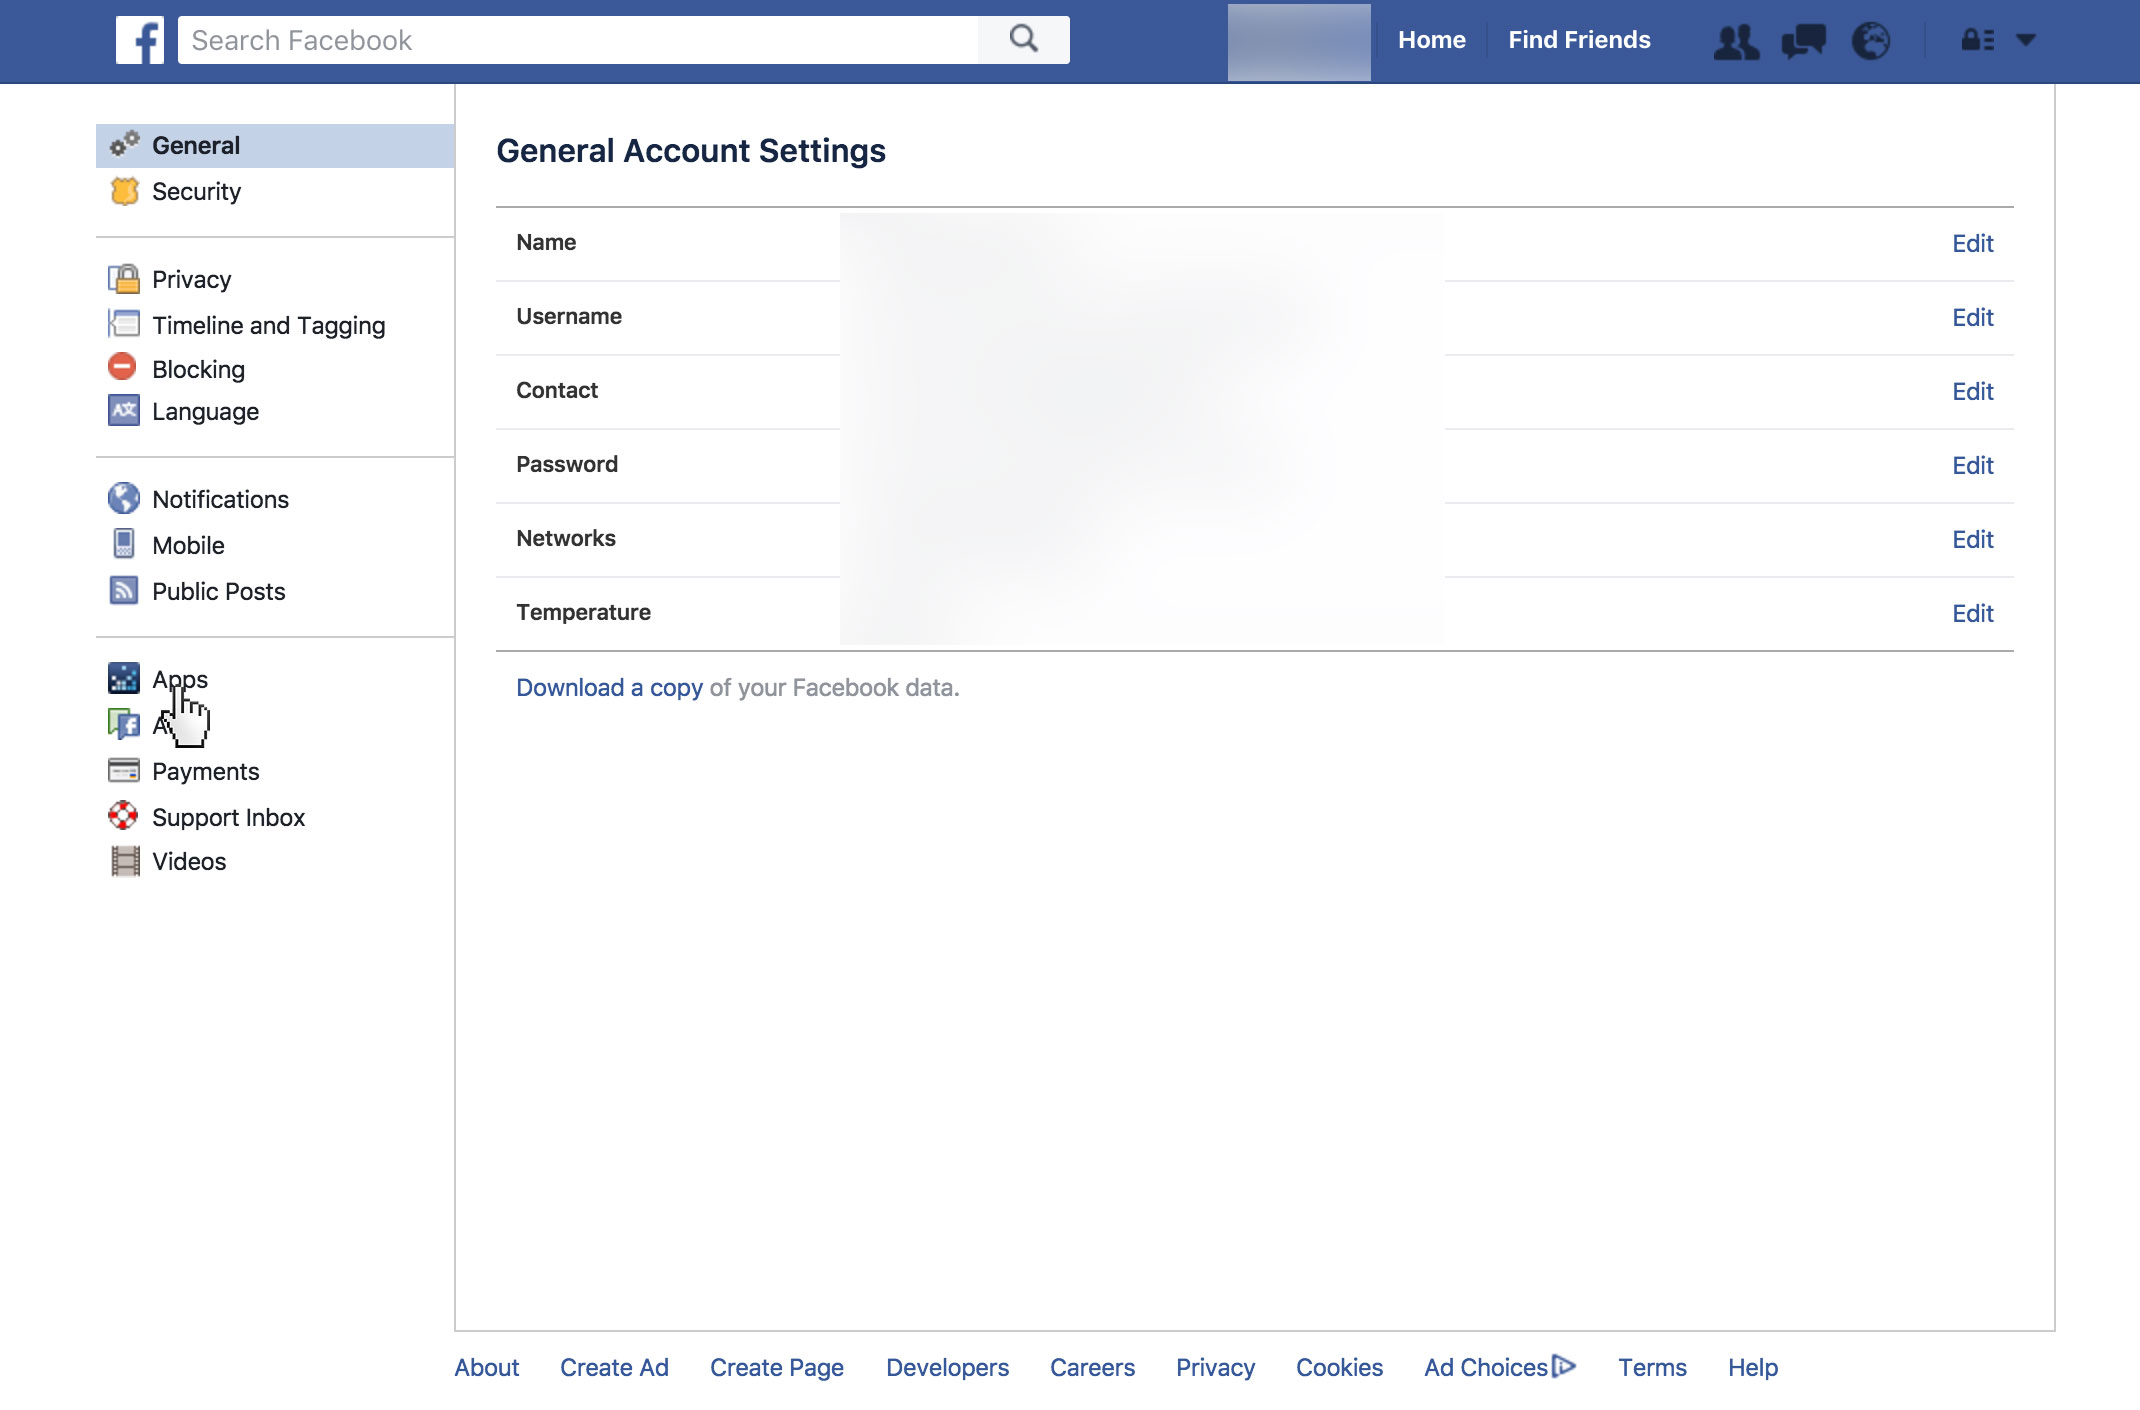Viewport: 2140px width, 1410px height.
Task: Open the General settings tab
Action: (275, 146)
